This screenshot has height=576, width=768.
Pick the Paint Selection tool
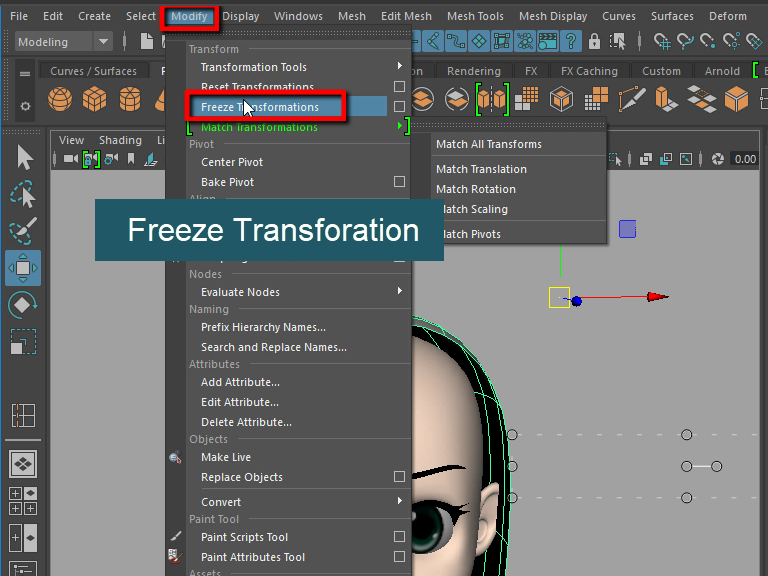pyautogui.click(x=24, y=231)
